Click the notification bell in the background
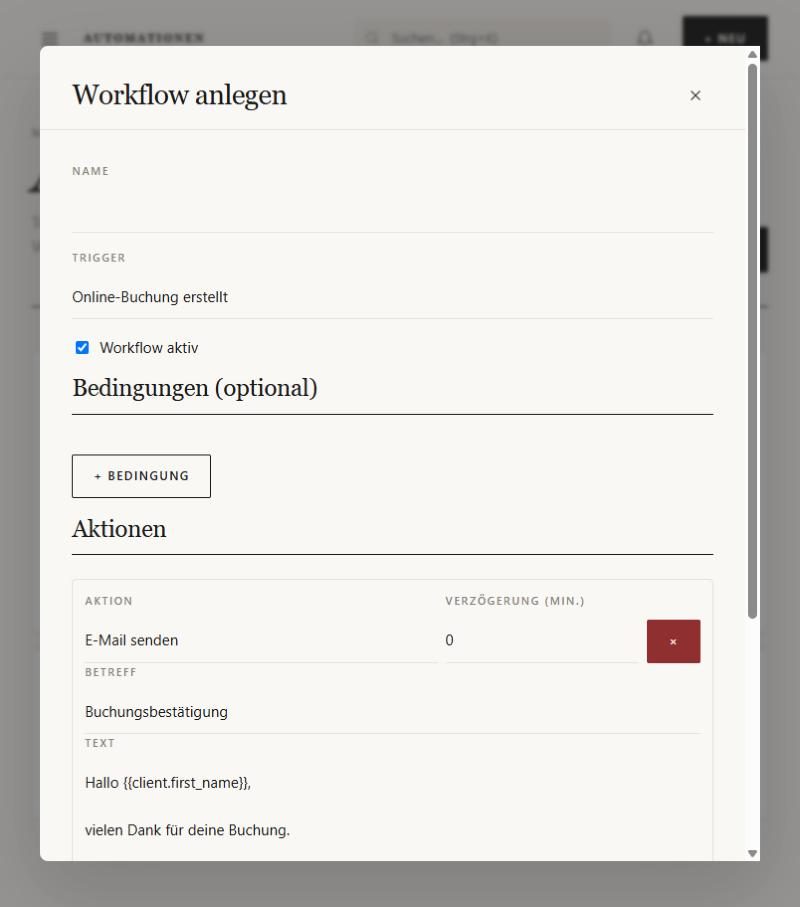Image resolution: width=800 pixels, height=907 pixels. tap(644, 38)
